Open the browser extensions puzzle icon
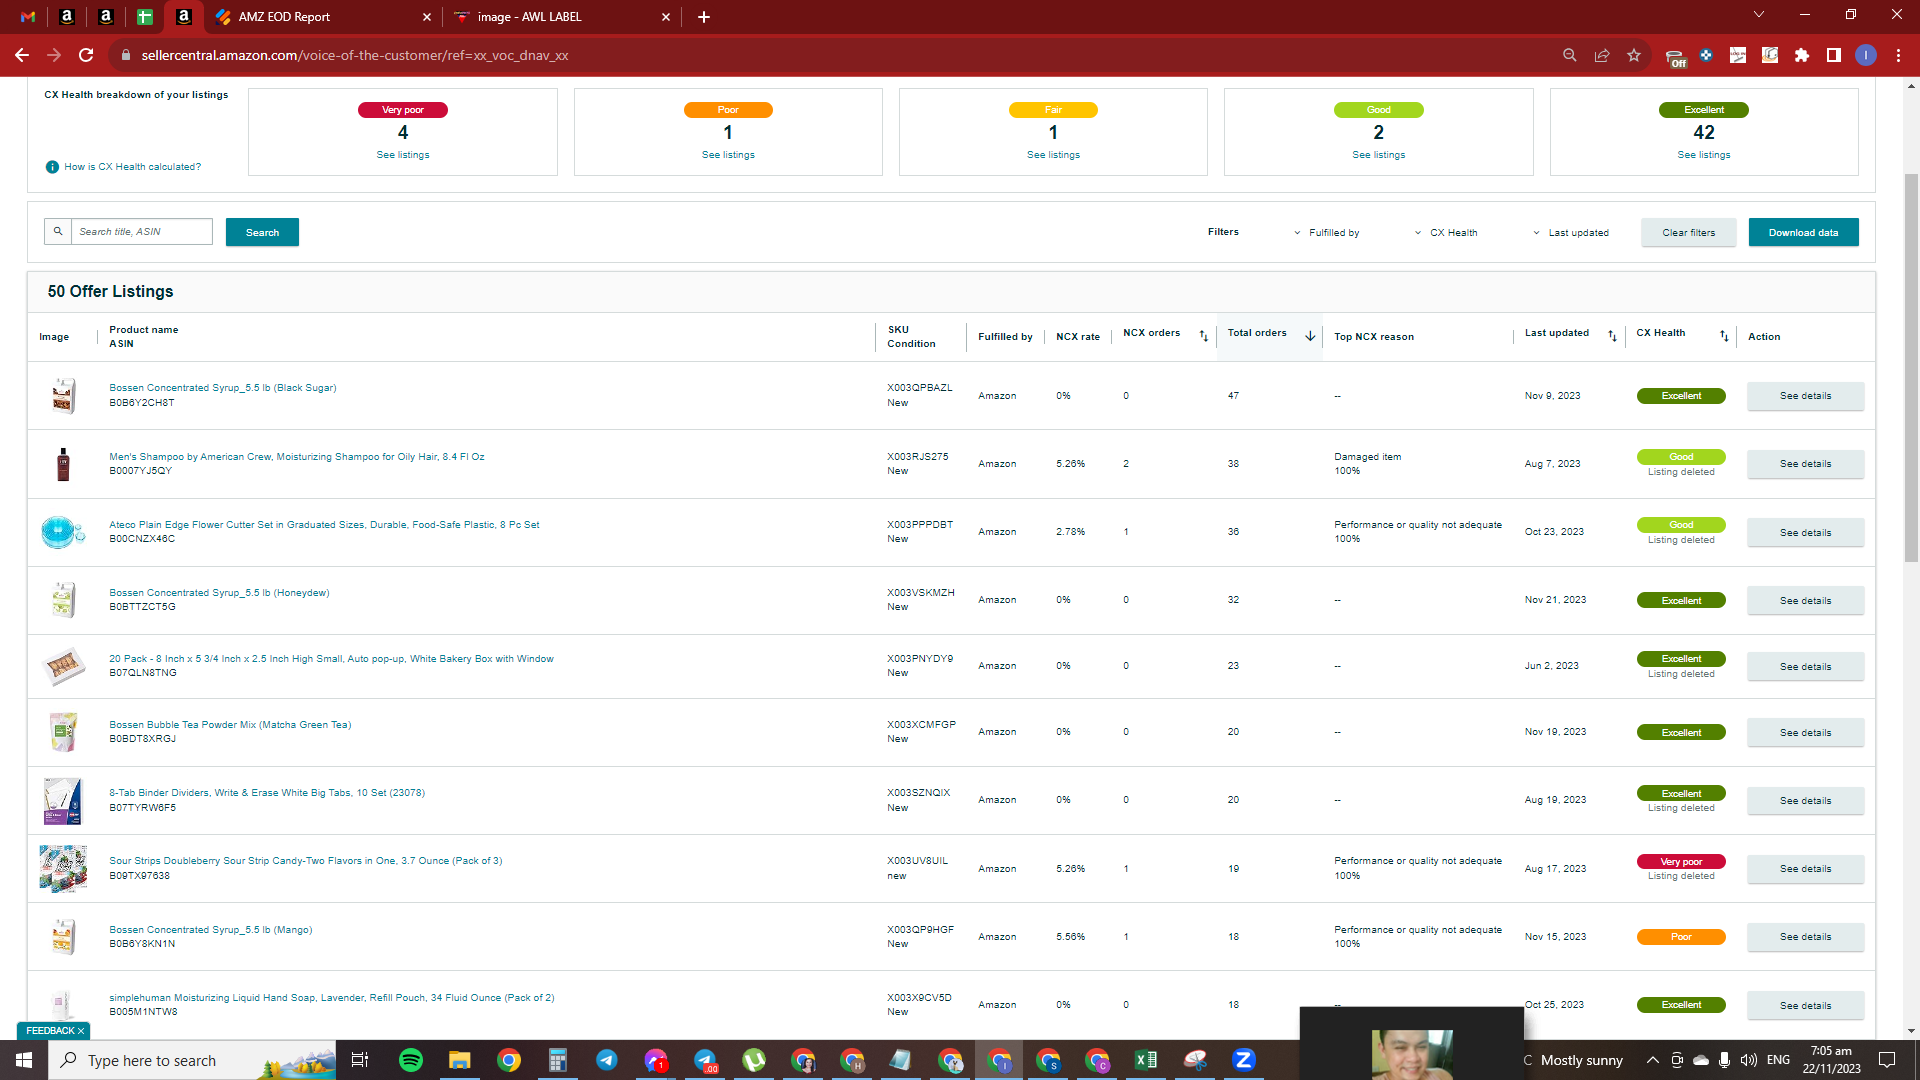Viewport: 1920px width, 1080px height. (x=1802, y=55)
